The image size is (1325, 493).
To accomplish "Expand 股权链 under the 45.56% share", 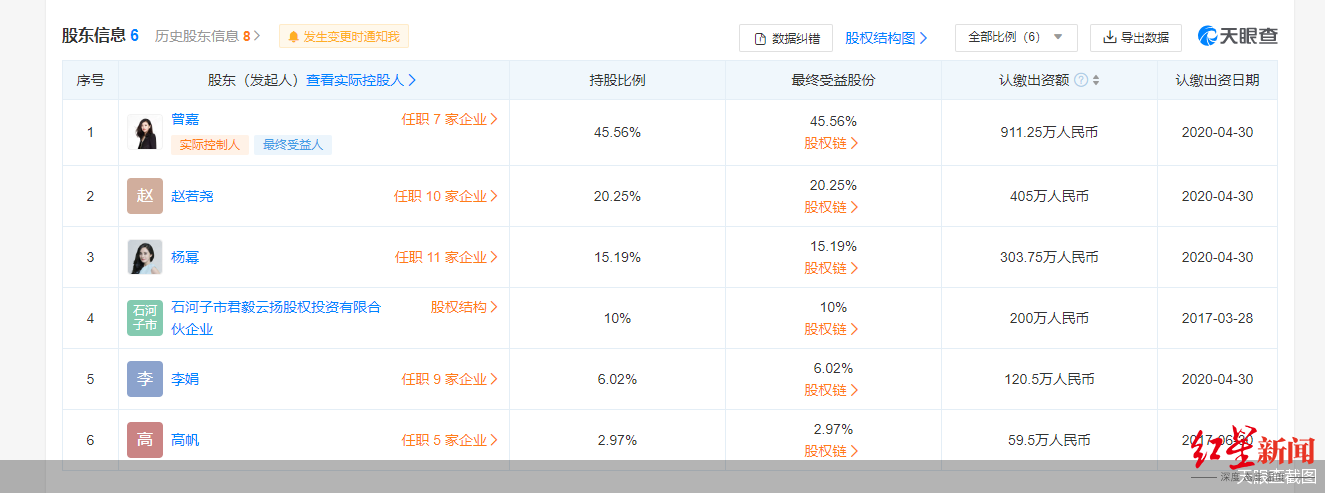I will point(832,143).
